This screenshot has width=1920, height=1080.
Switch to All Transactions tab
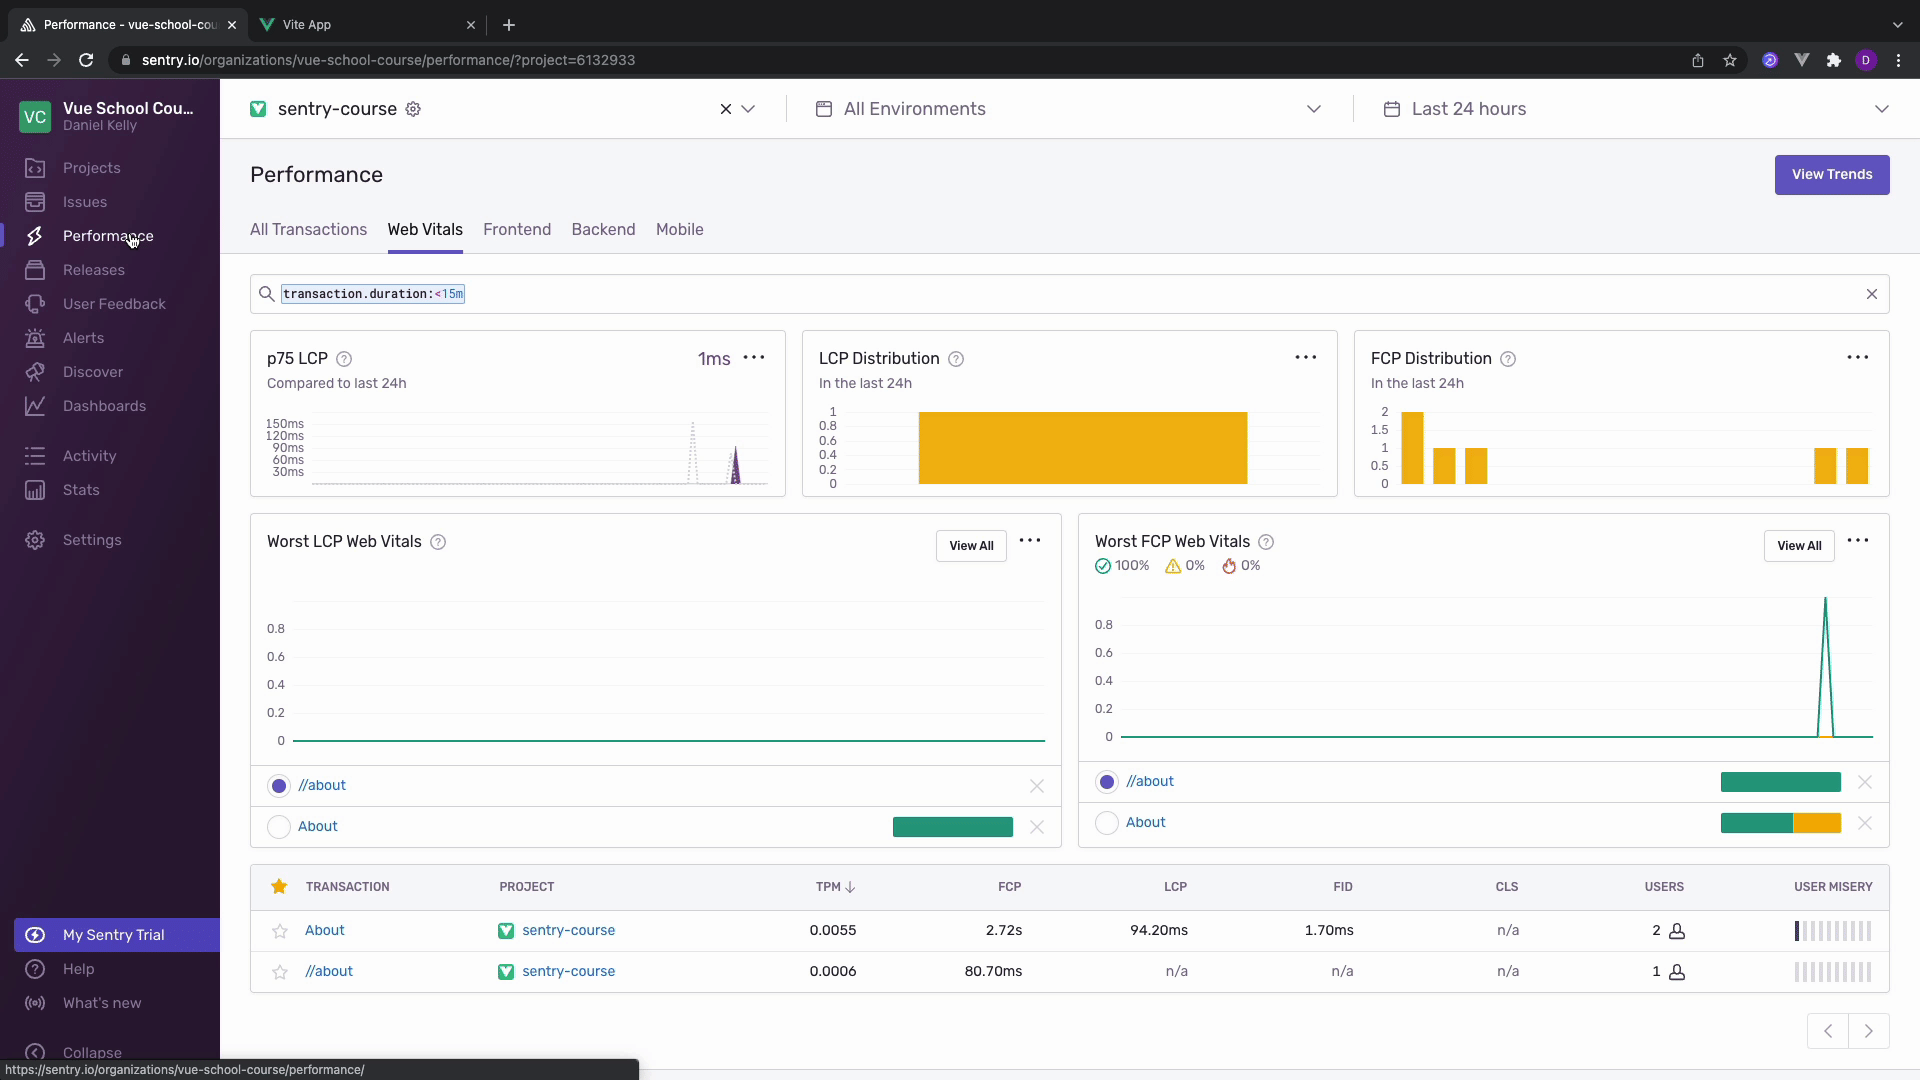coord(308,230)
